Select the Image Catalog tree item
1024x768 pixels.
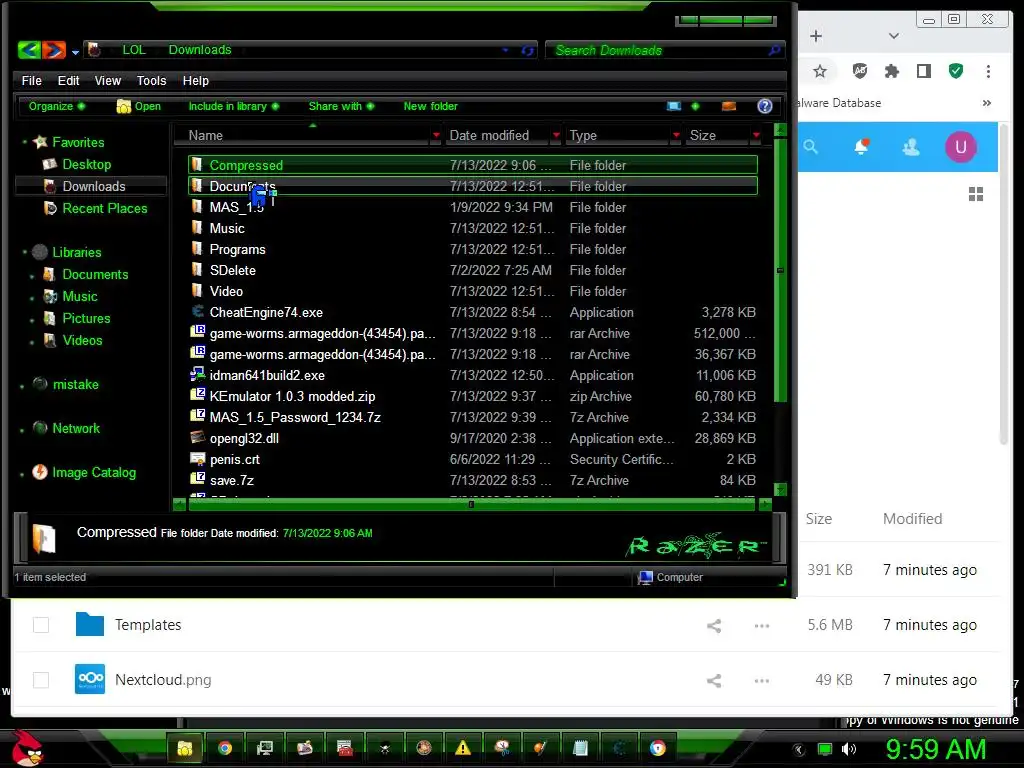85,472
